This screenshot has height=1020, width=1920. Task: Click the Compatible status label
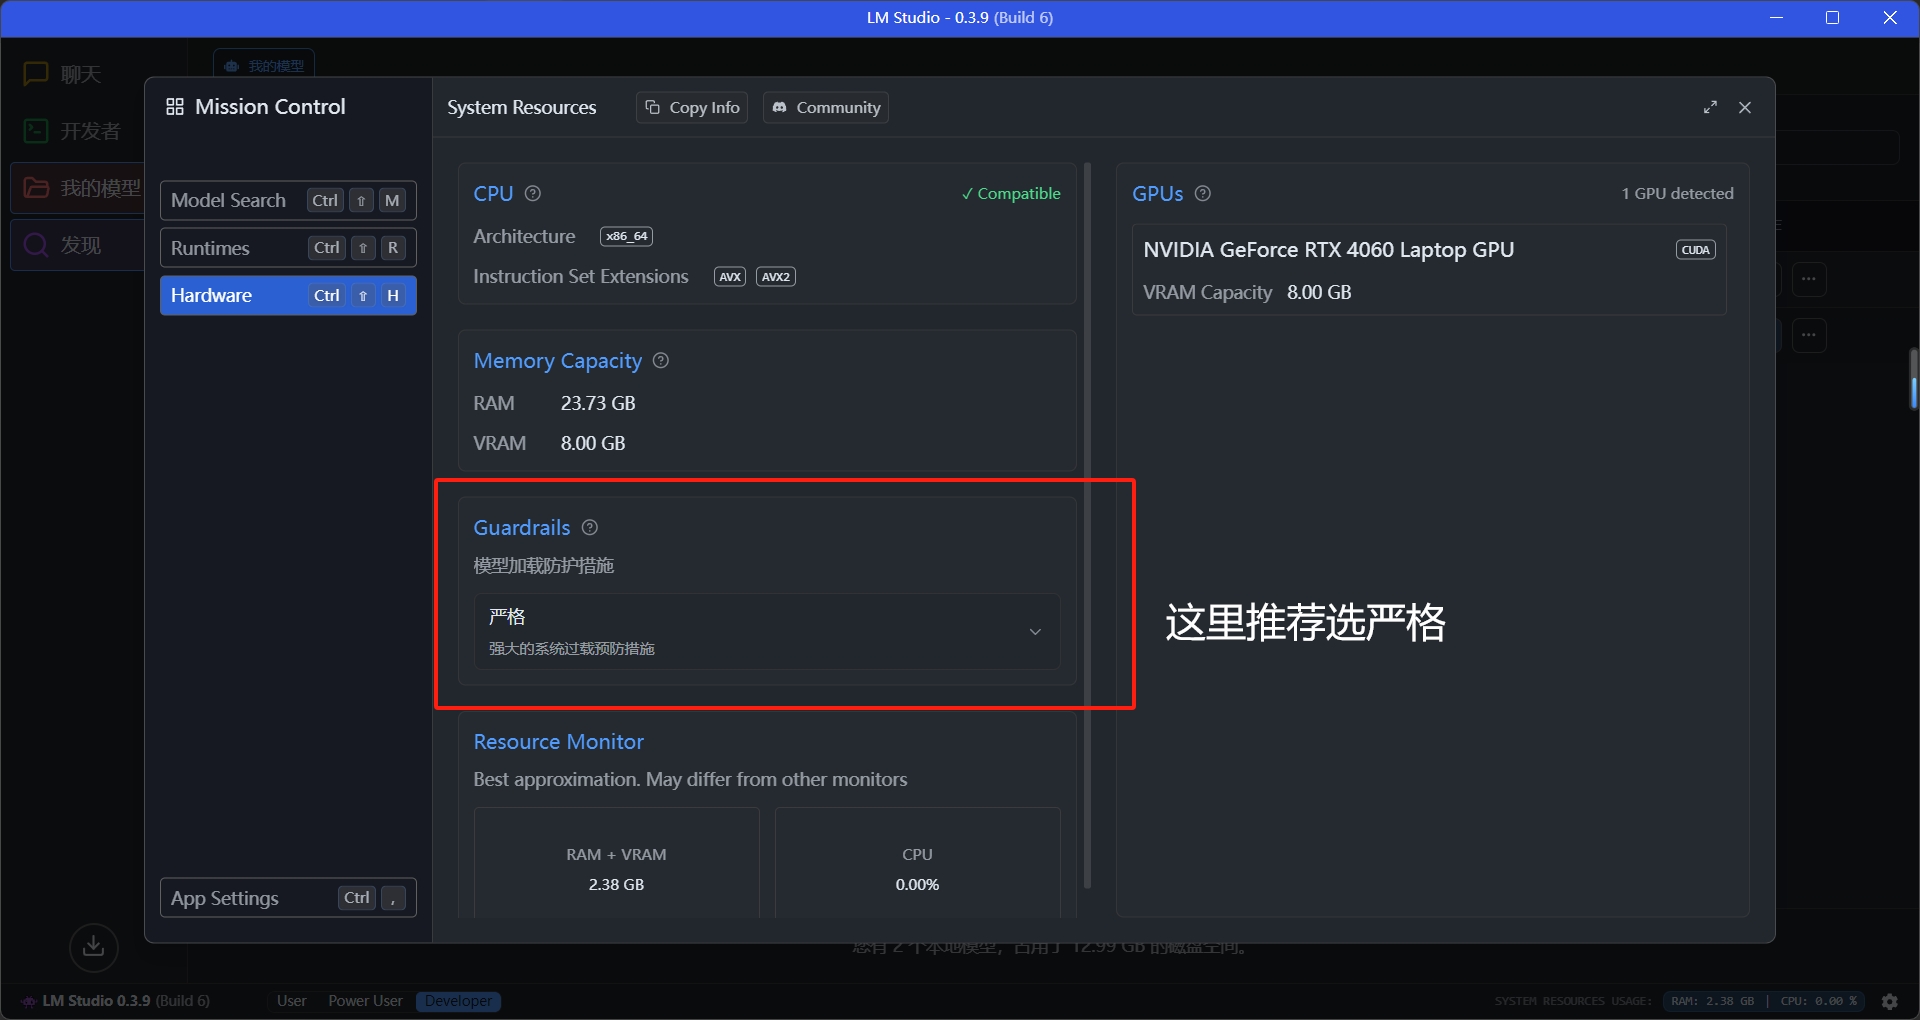tap(1011, 193)
